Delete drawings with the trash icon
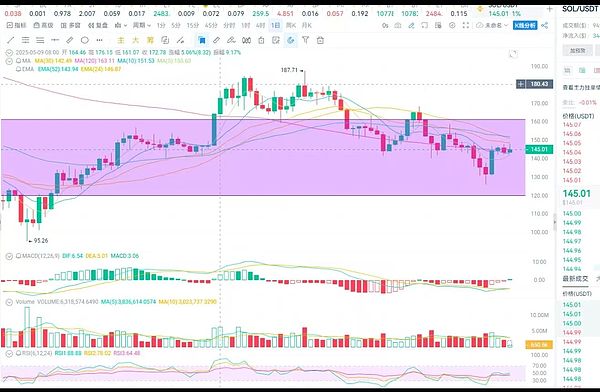 click(x=320, y=40)
